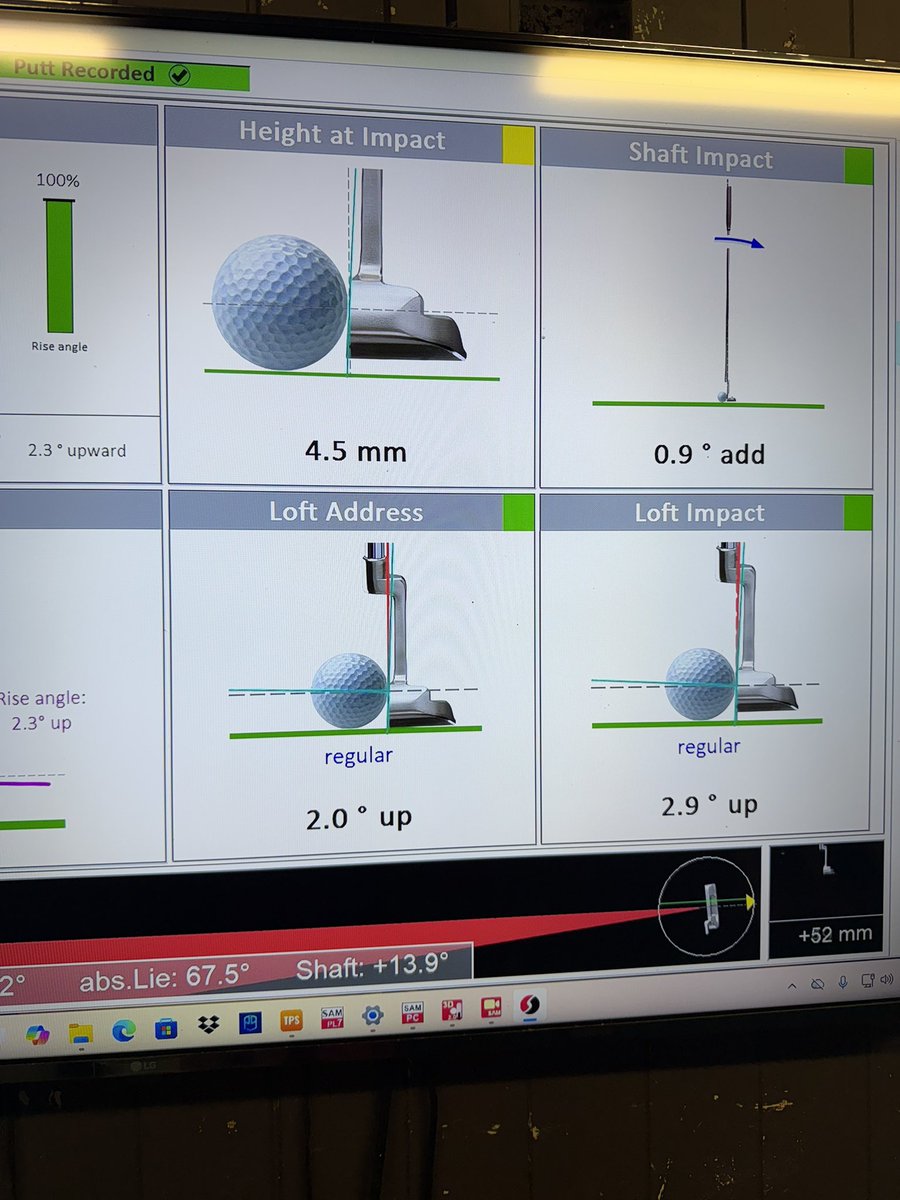Click the Shaft: +13.9° readout

point(372,966)
